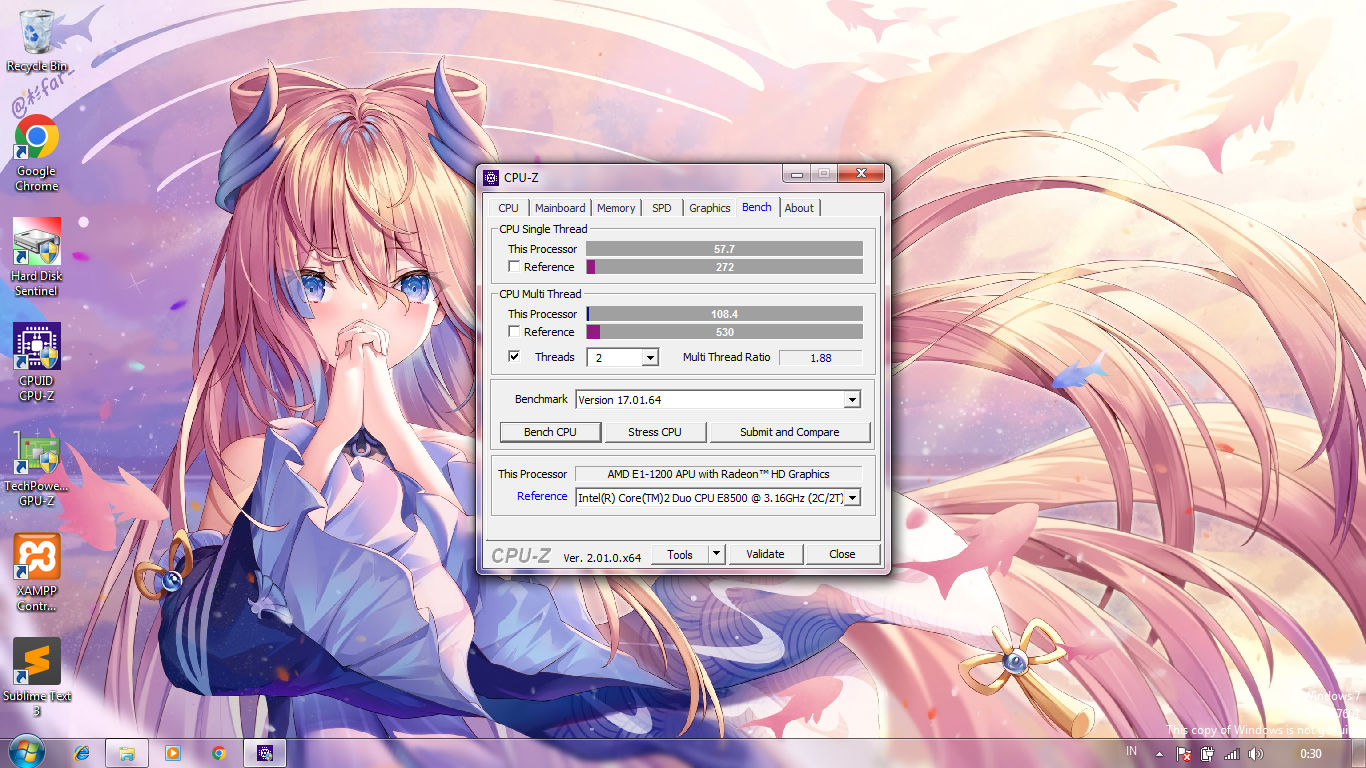Click the IN language indicator
1366x768 pixels.
(x=1132, y=751)
